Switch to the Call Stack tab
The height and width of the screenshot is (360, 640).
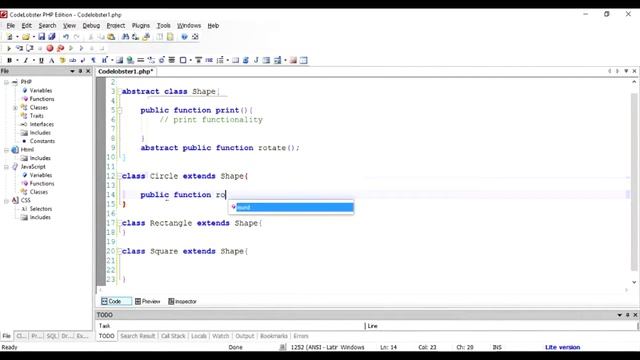pos(173,336)
